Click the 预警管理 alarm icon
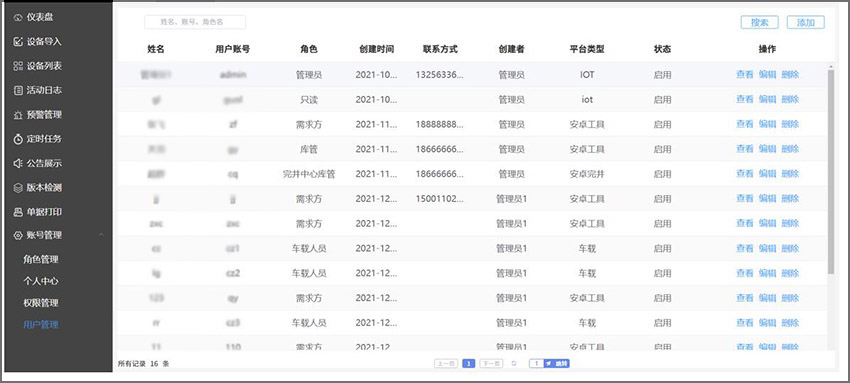 click(18, 115)
